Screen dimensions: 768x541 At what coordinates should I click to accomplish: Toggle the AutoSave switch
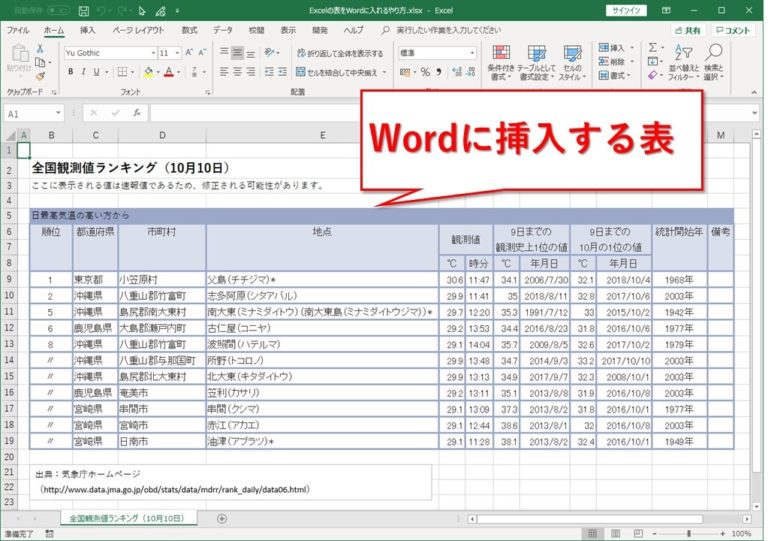[x=59, y=10]
